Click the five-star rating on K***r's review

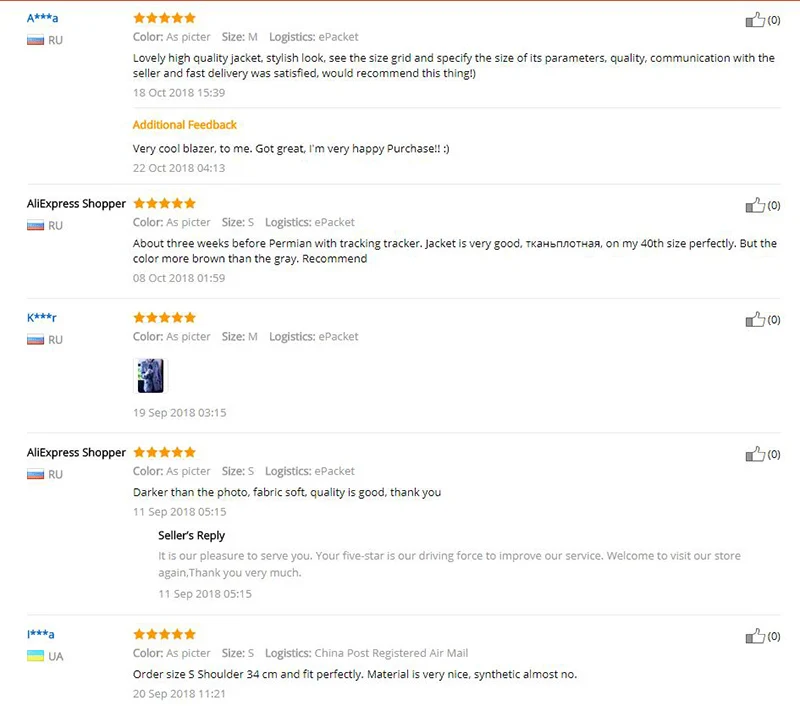pyautogui.click(x=164, y=318)
